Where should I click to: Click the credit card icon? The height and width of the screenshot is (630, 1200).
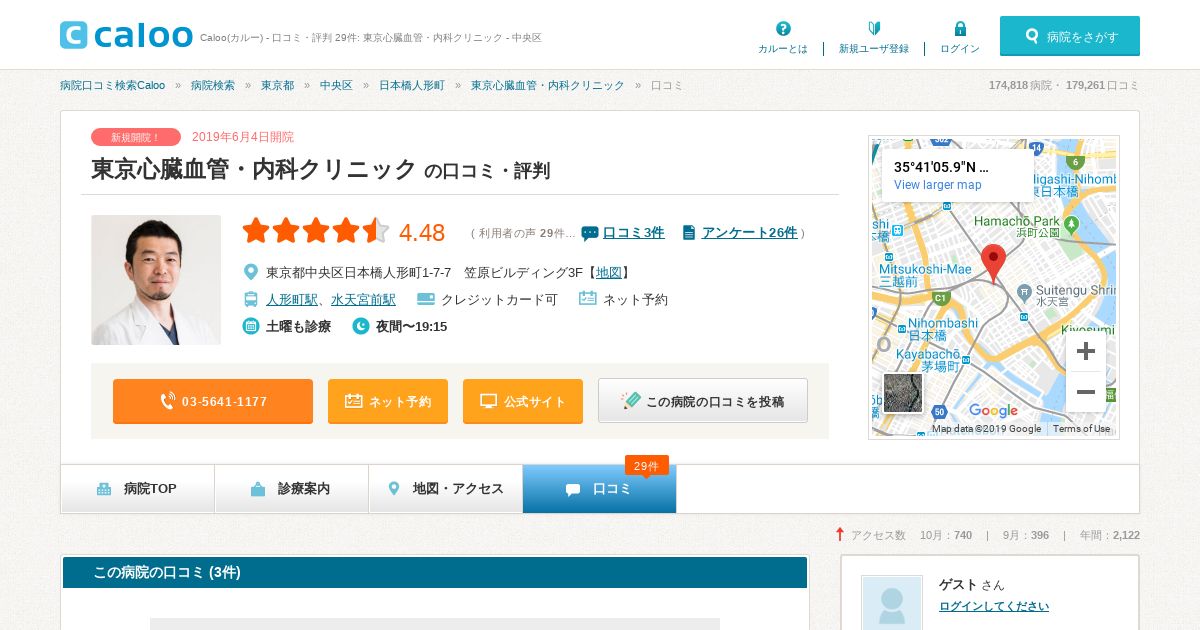pos(426,298)
